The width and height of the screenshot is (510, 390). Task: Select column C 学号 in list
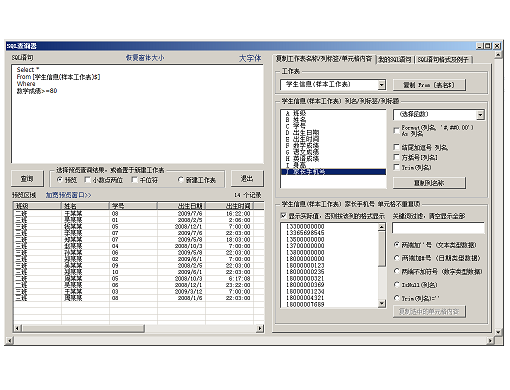click(333, 126)
